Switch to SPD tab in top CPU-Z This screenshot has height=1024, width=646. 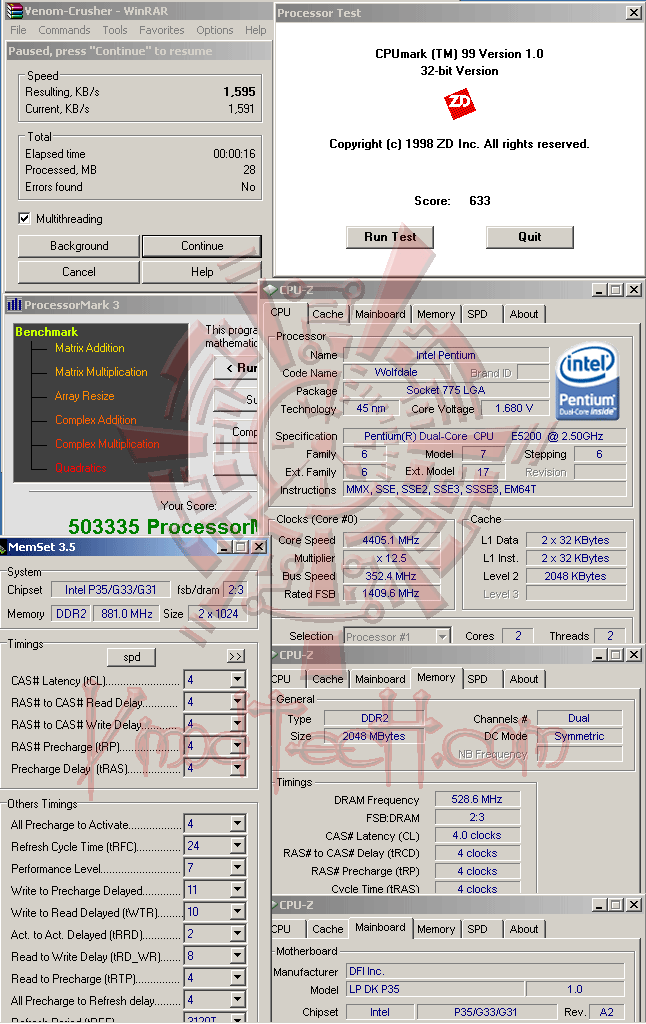(477, 314)
